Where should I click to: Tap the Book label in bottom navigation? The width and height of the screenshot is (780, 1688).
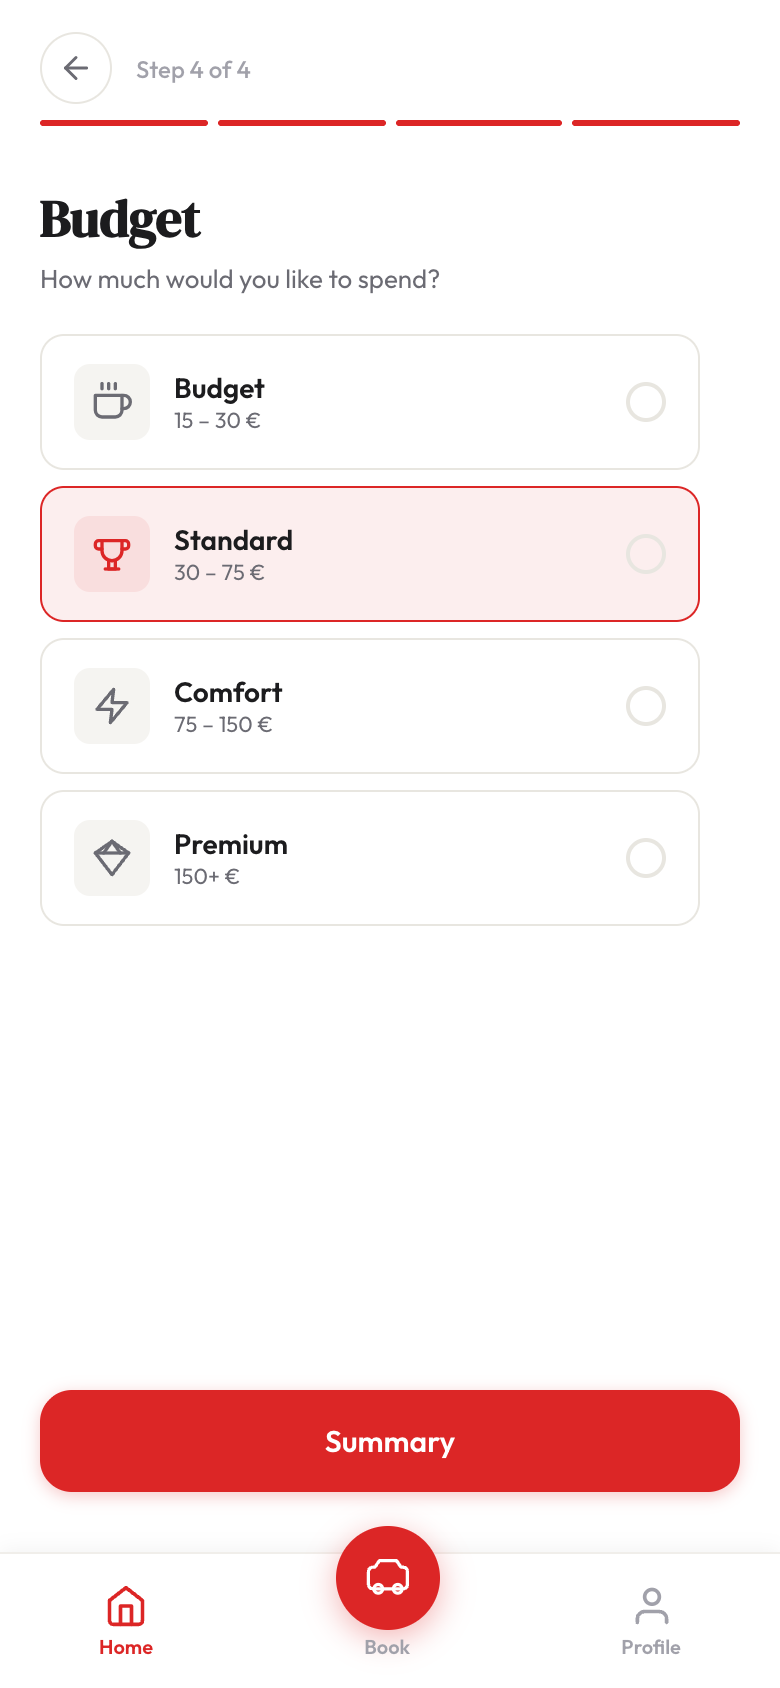click(x=387, y=1647)
